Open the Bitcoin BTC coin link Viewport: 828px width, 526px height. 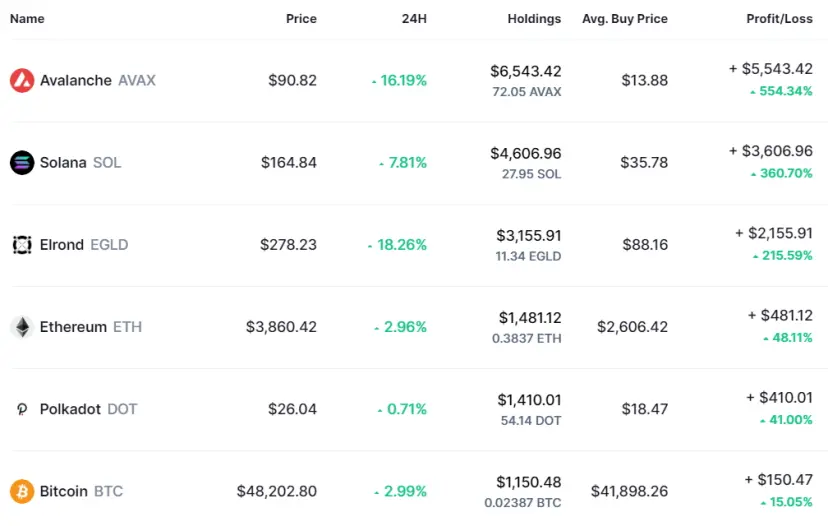click(x=81, y=491)
